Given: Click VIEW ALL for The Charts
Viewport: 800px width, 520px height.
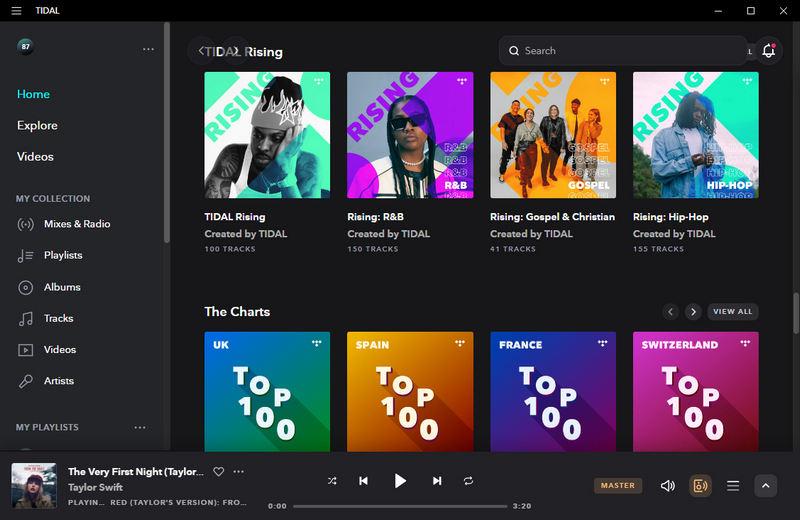Looking at the screenshot, I should (x=733, y=311).
